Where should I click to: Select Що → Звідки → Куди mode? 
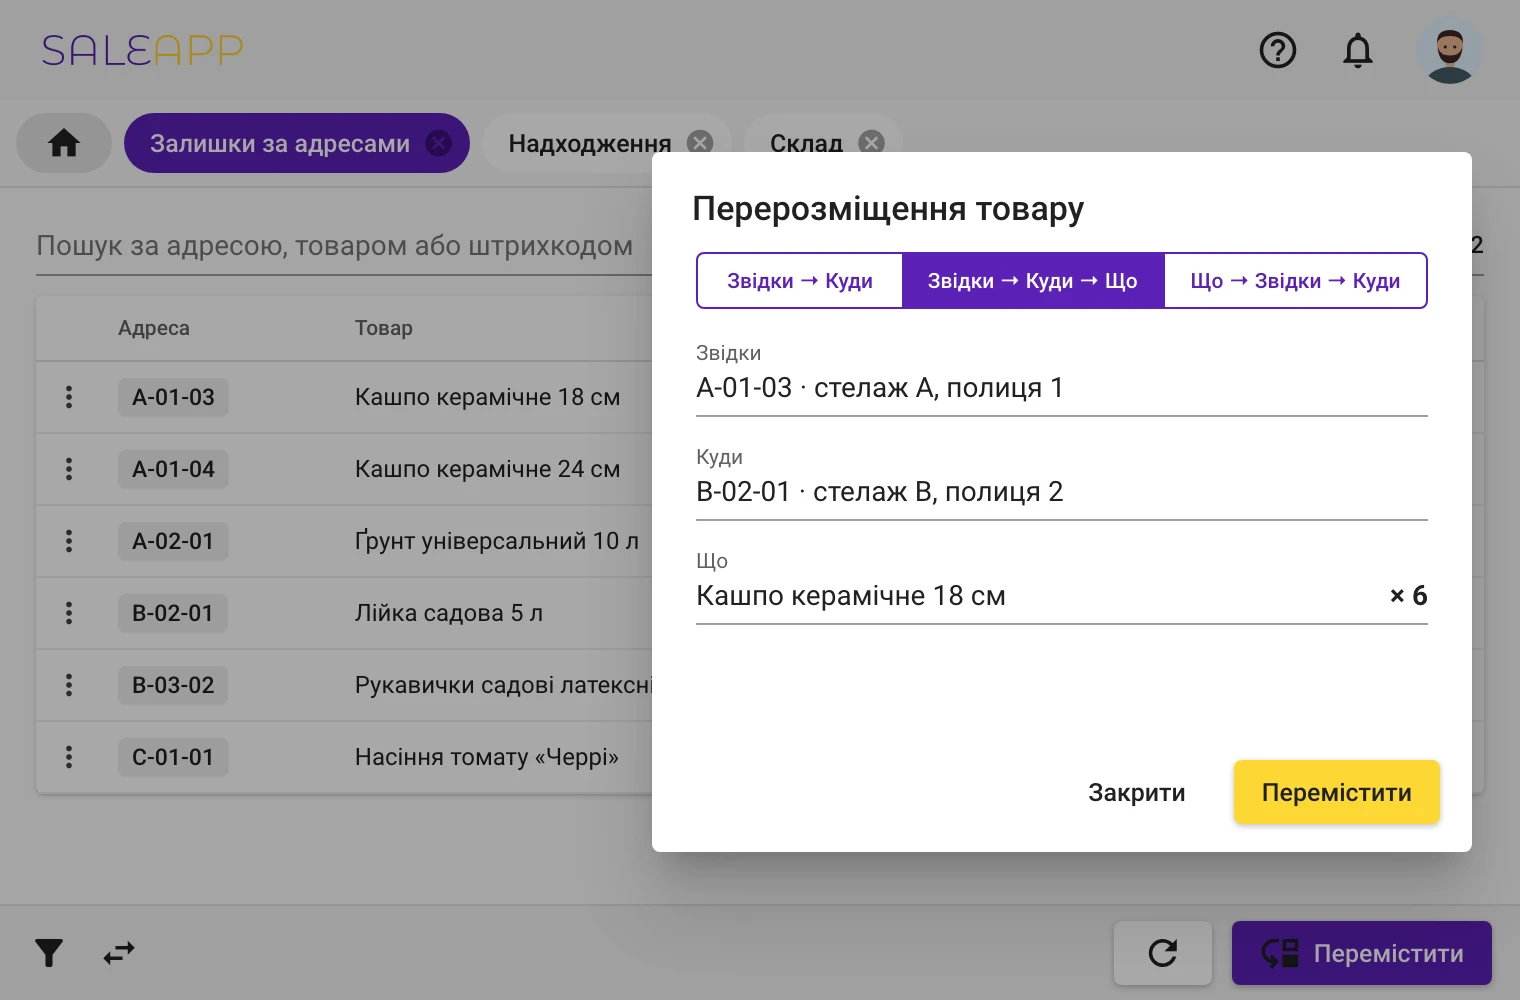pyautogui.click(x=1295, y=281)
